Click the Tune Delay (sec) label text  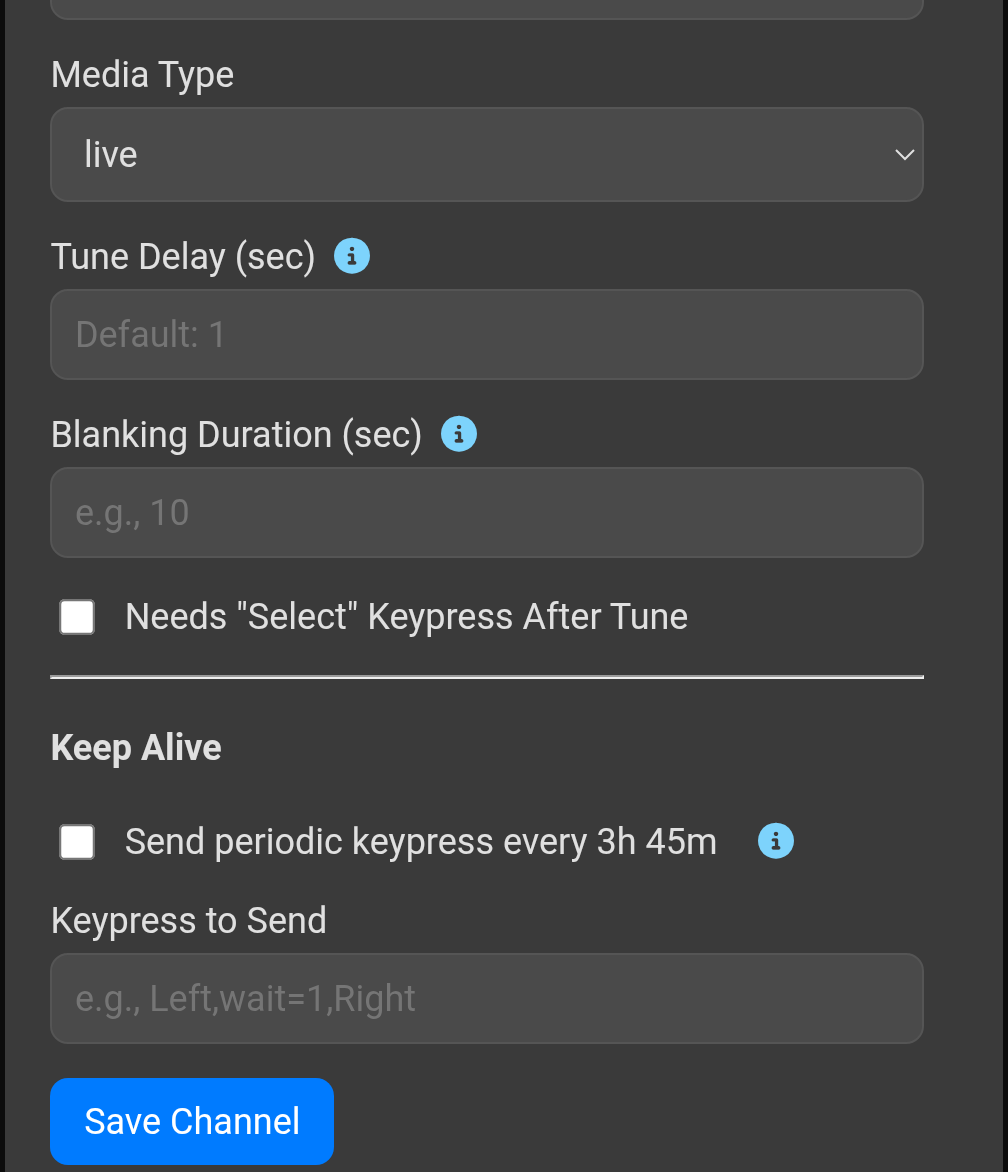click(183, 257)
